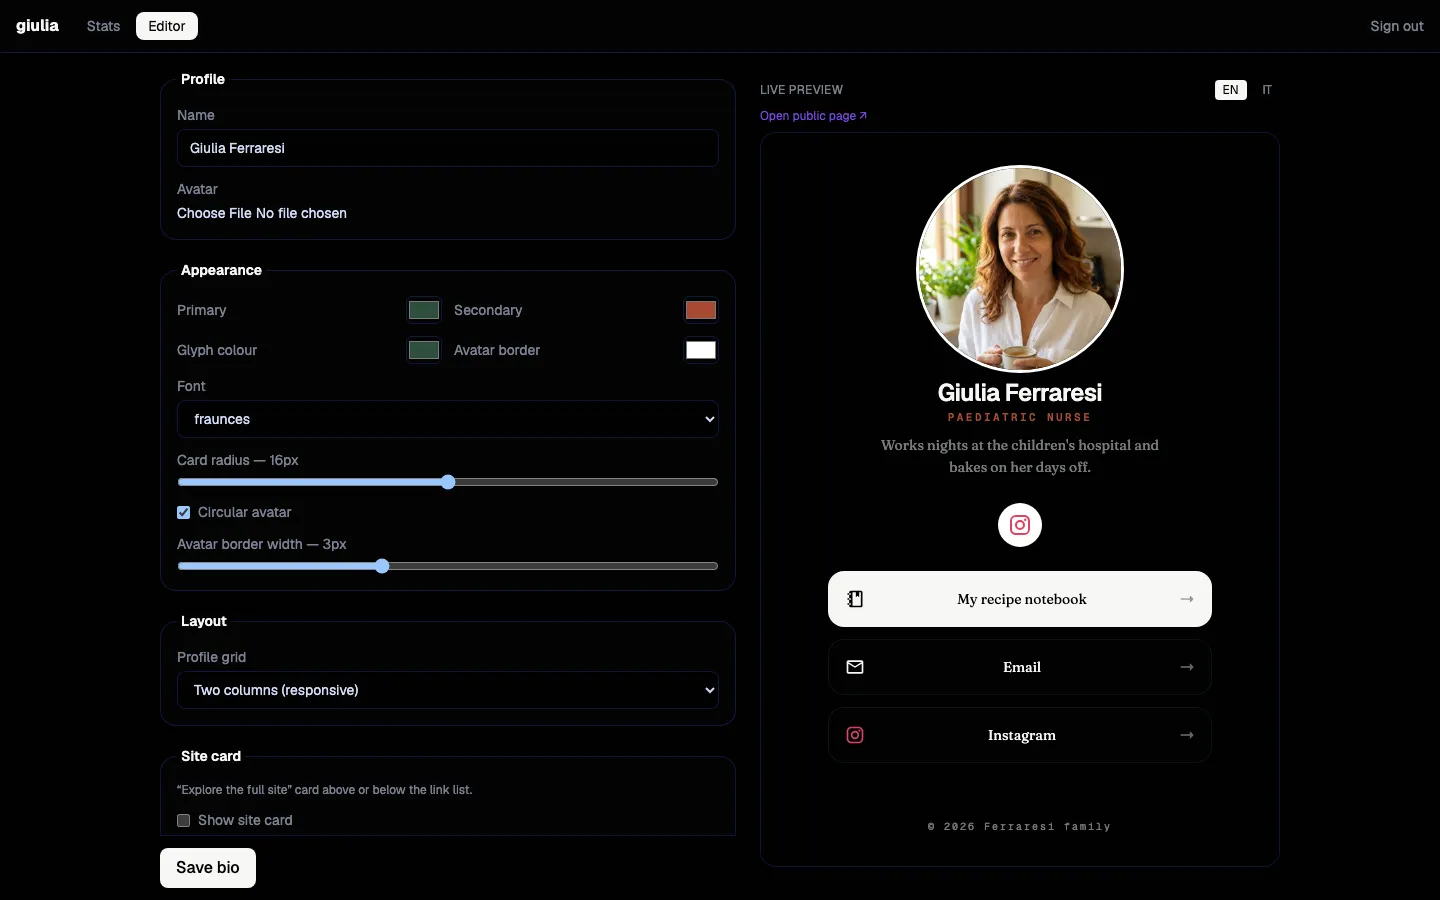The height and width of the screenshot is (900, 1440).
Task: Toggle the Circular avatar checkbox
Action: (184, 512)
